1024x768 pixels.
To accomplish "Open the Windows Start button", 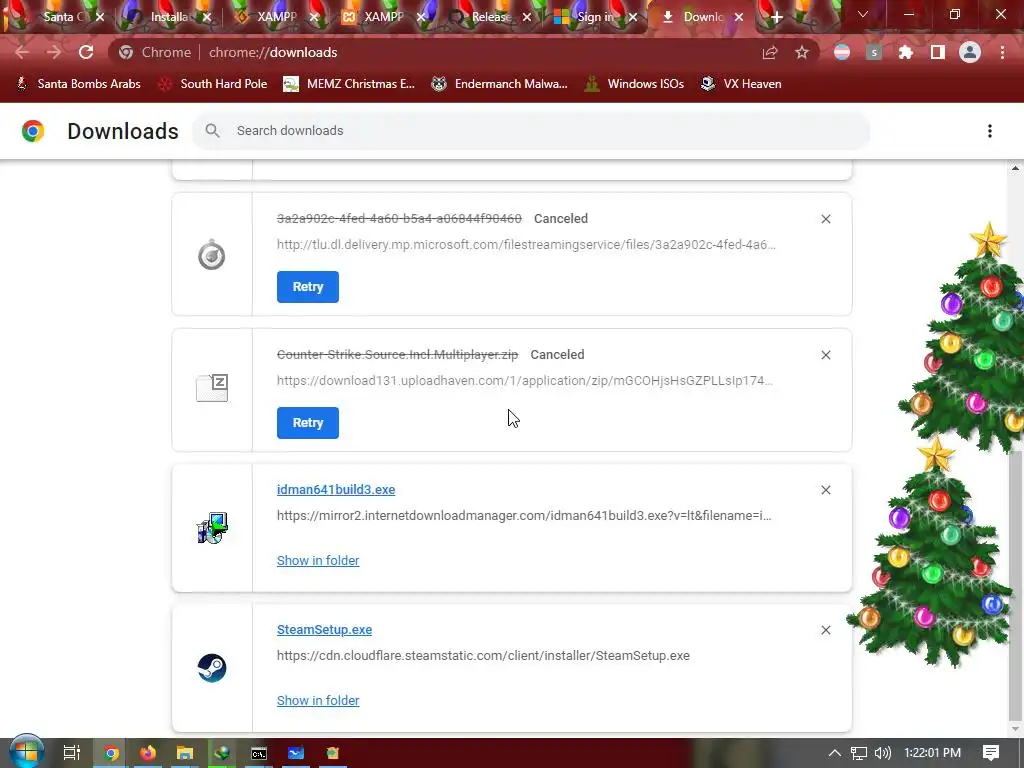I will point(26,752).
